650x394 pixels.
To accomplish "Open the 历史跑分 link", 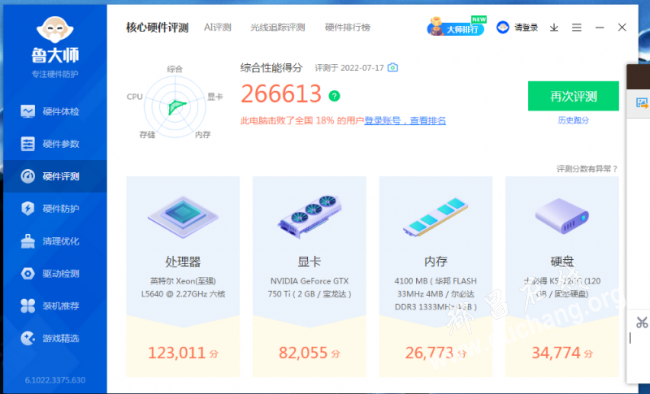I will point(573,120).
